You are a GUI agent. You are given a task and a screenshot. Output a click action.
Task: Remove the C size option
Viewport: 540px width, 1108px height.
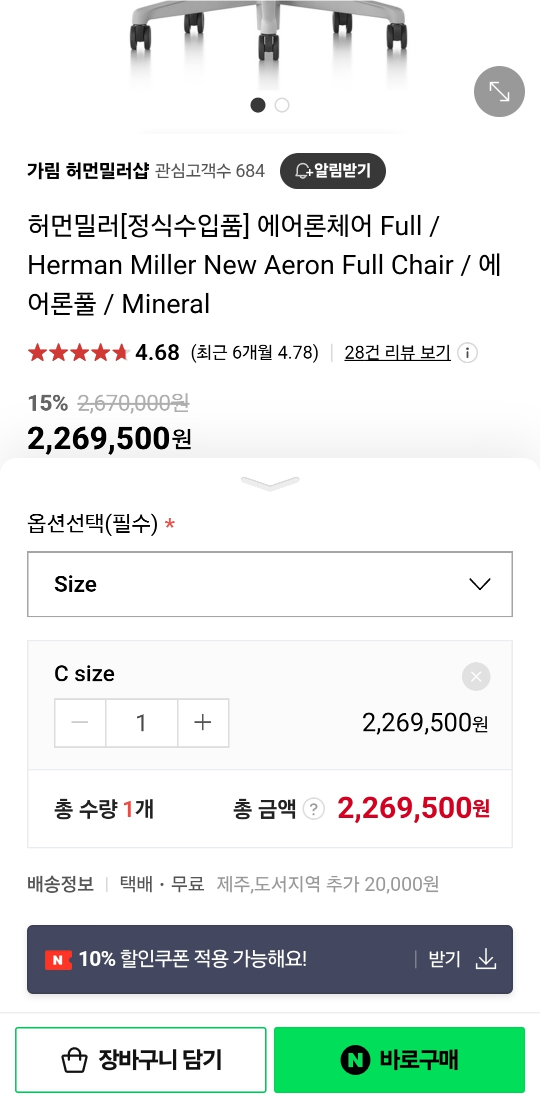point(476,677)
